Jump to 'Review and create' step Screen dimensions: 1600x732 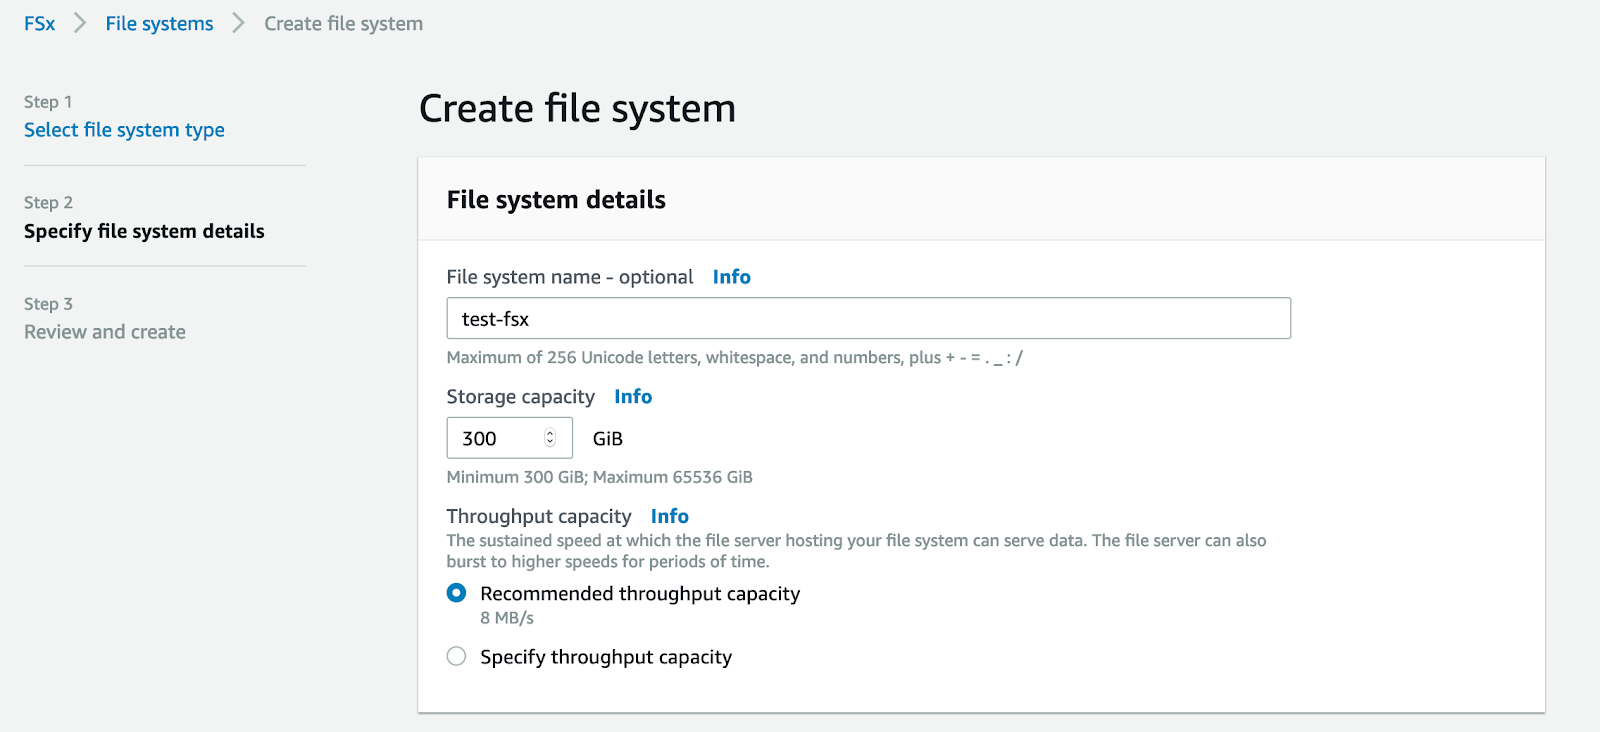[x=105, y=332]
